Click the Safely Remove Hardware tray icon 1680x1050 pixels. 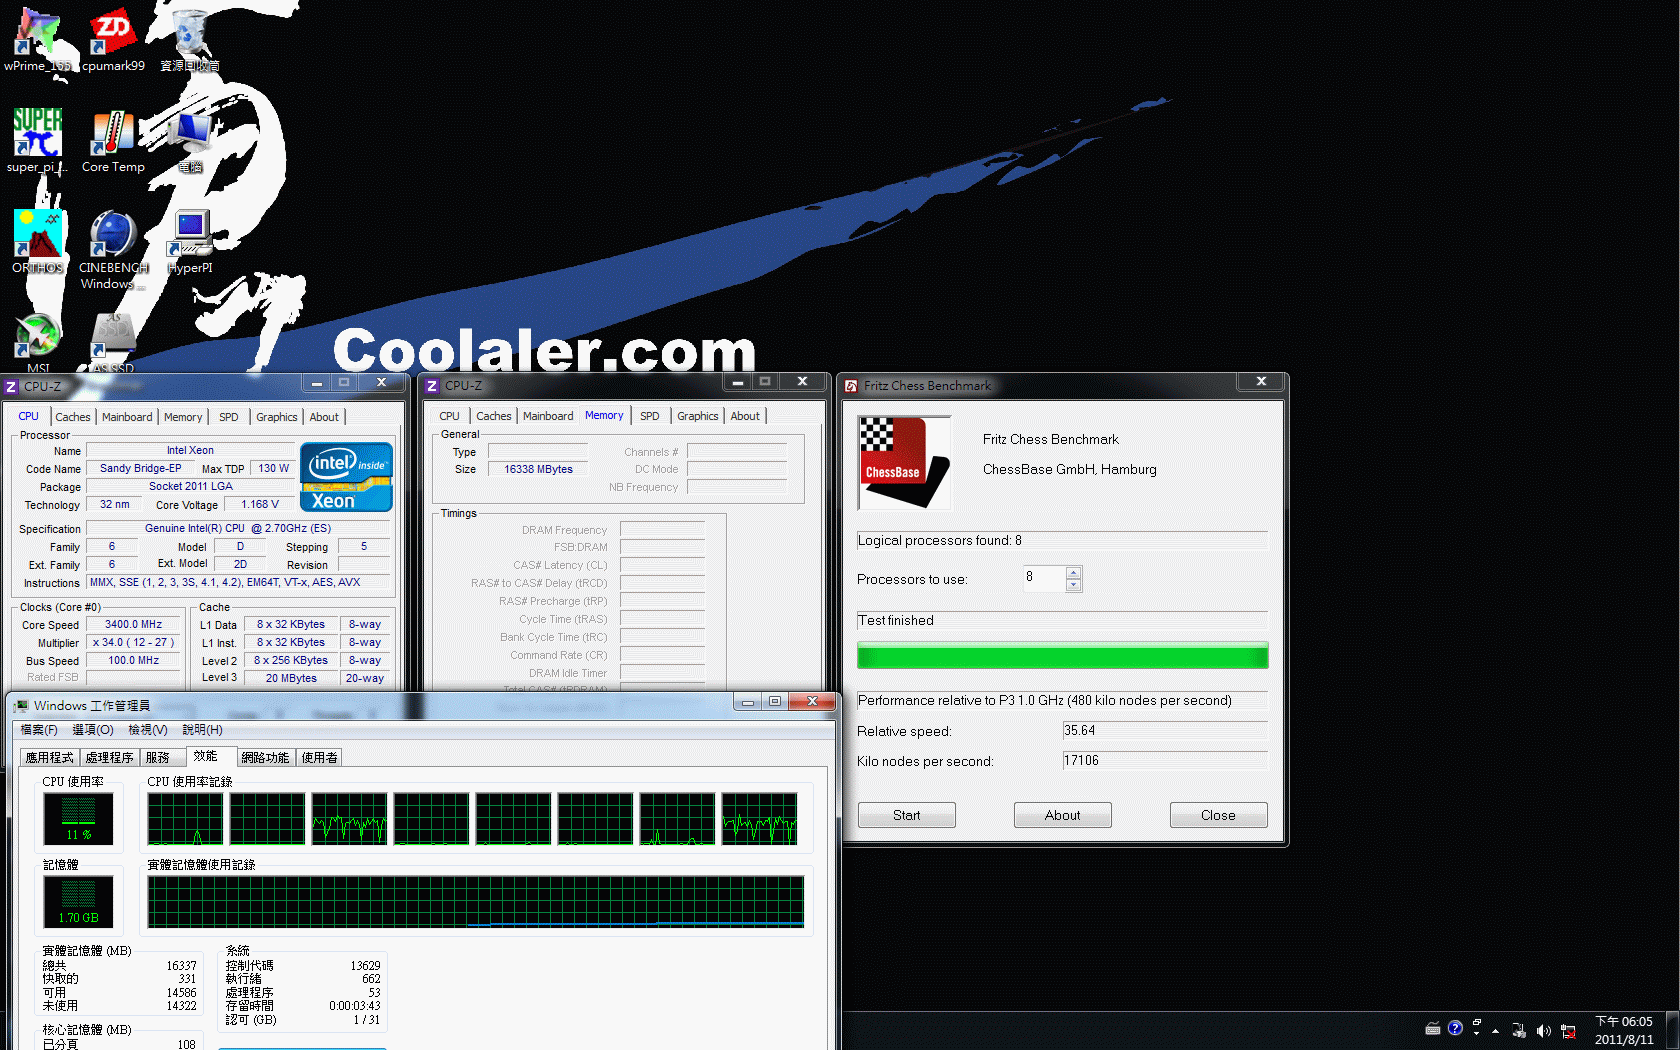point(1518,1030)
